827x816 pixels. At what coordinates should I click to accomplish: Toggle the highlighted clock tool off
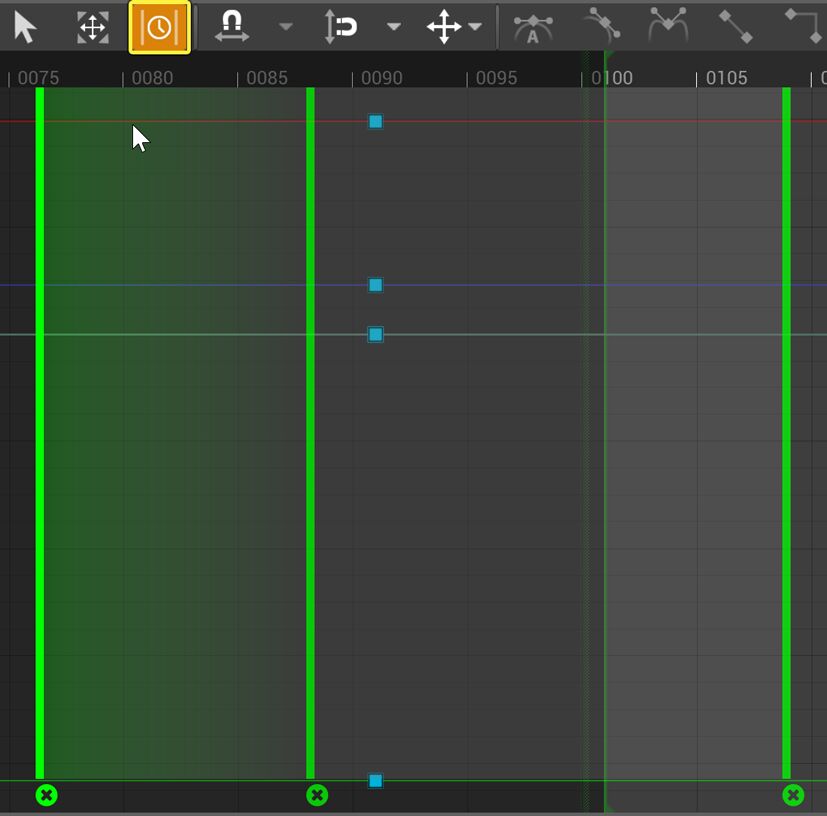[x=159, y=27]
